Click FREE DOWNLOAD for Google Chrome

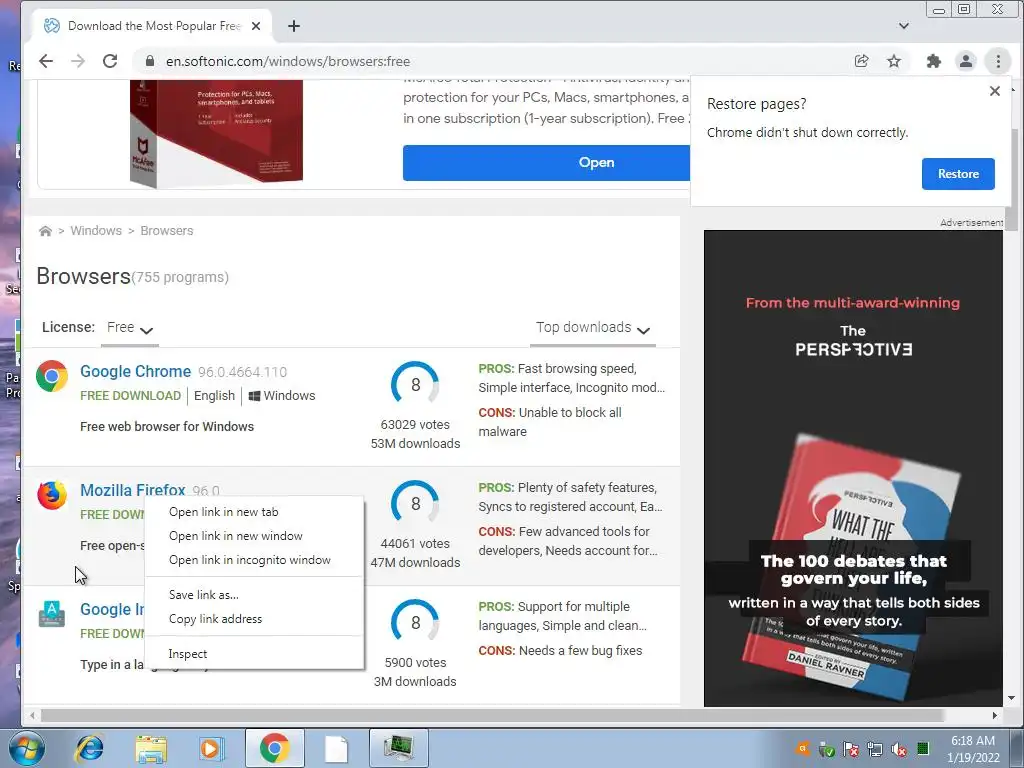(x=131, y=396)
